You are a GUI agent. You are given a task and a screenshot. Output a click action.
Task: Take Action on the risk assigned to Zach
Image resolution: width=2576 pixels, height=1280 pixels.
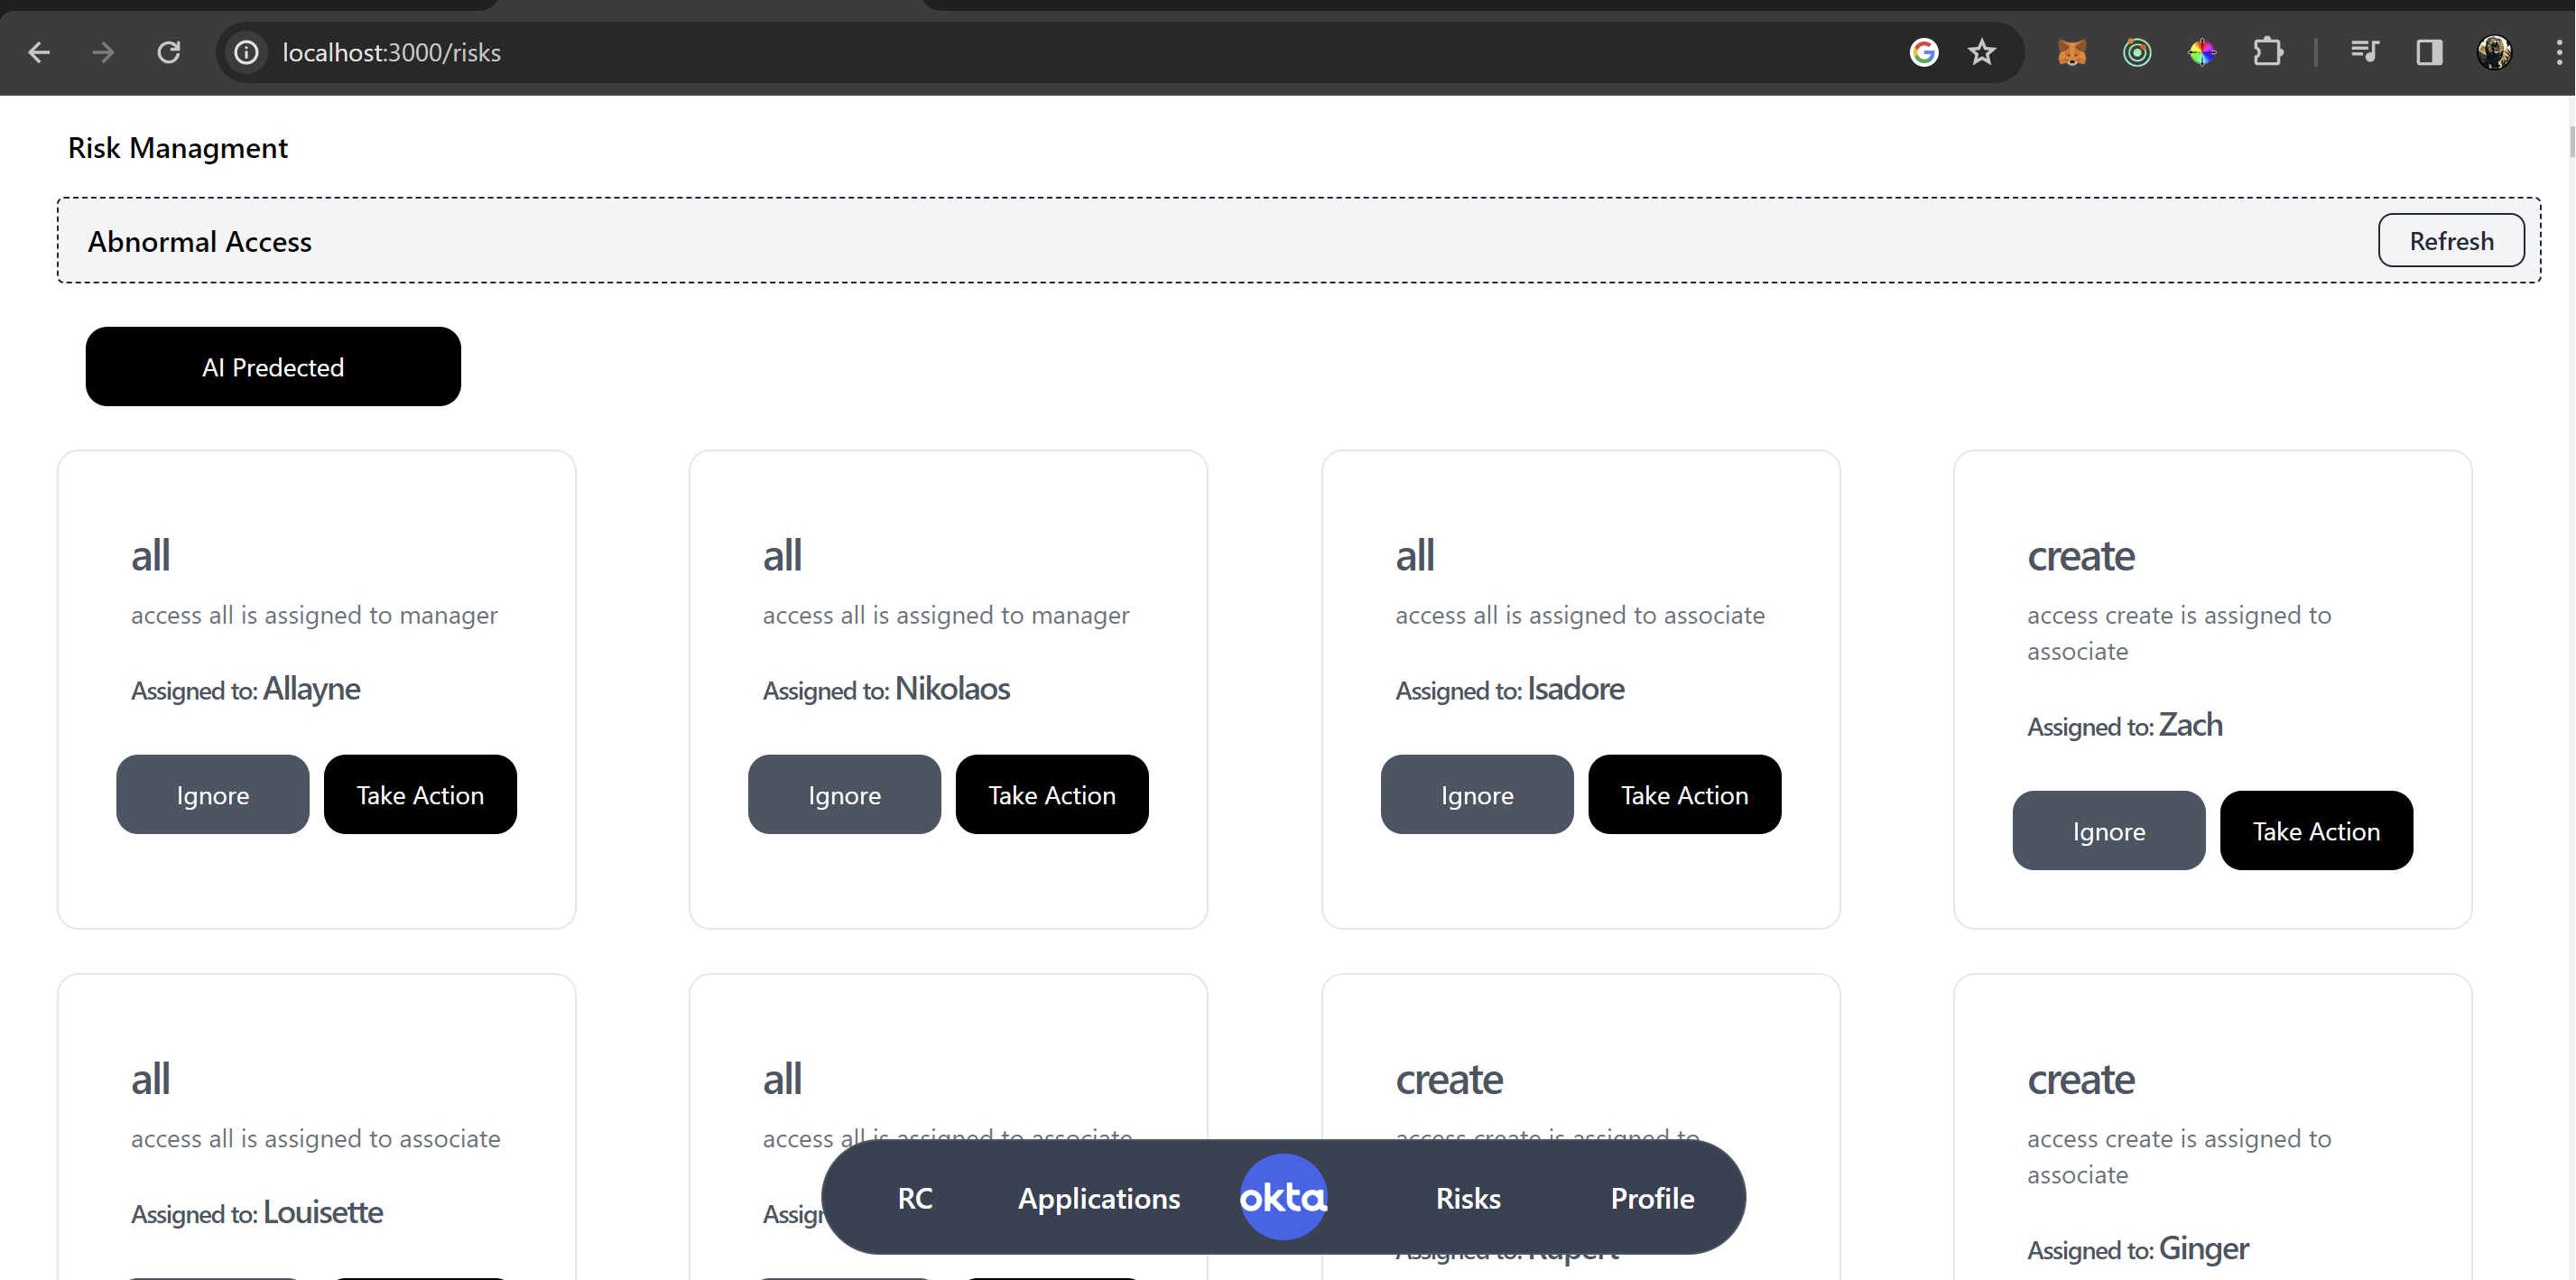click(2316, 830)
